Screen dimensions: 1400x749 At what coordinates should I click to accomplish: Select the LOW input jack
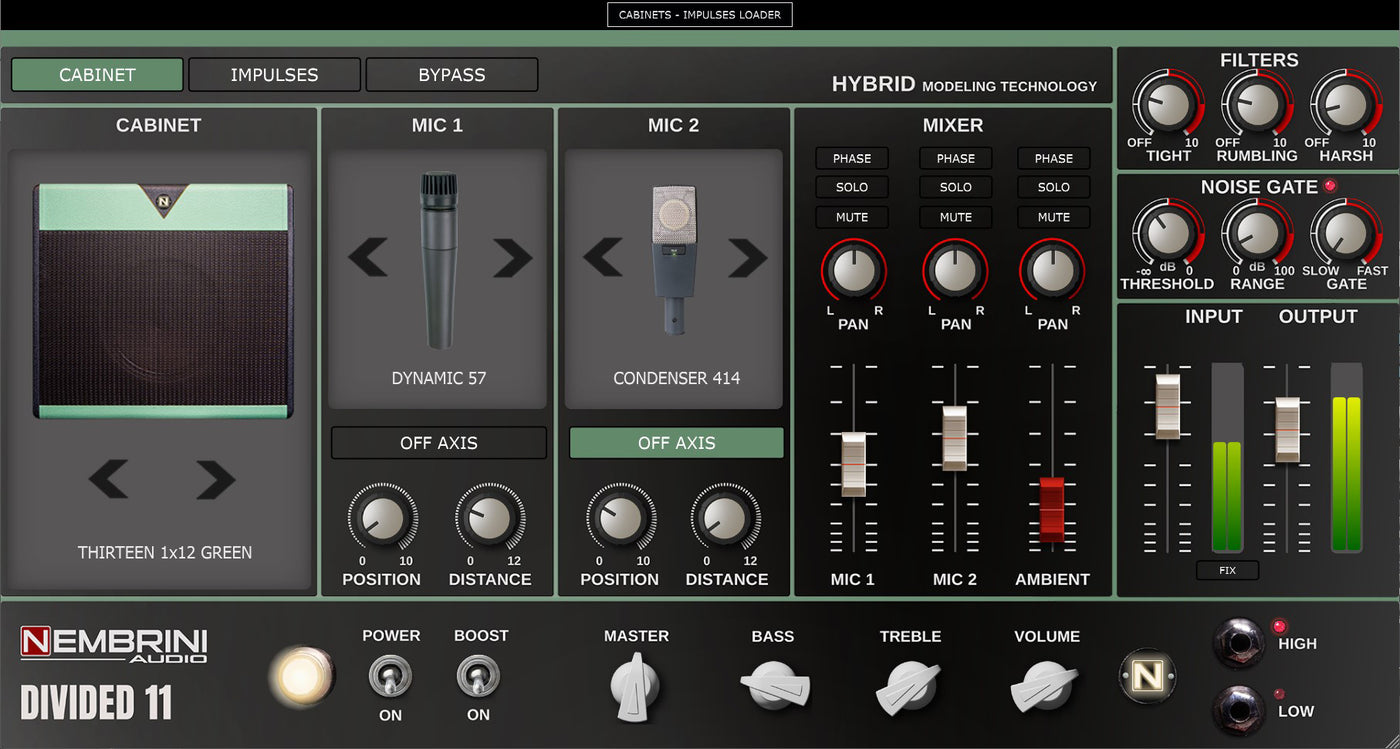pyautogui.click(x=1238, y=710)
